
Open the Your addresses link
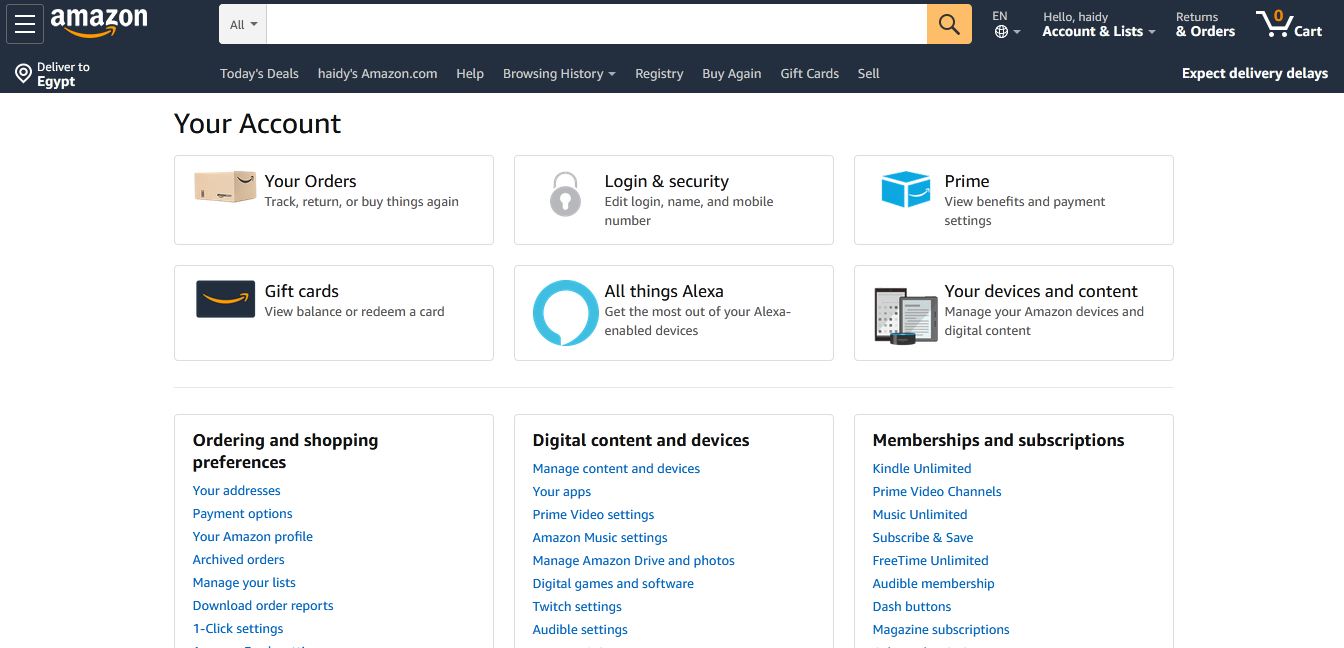point(236,490)
